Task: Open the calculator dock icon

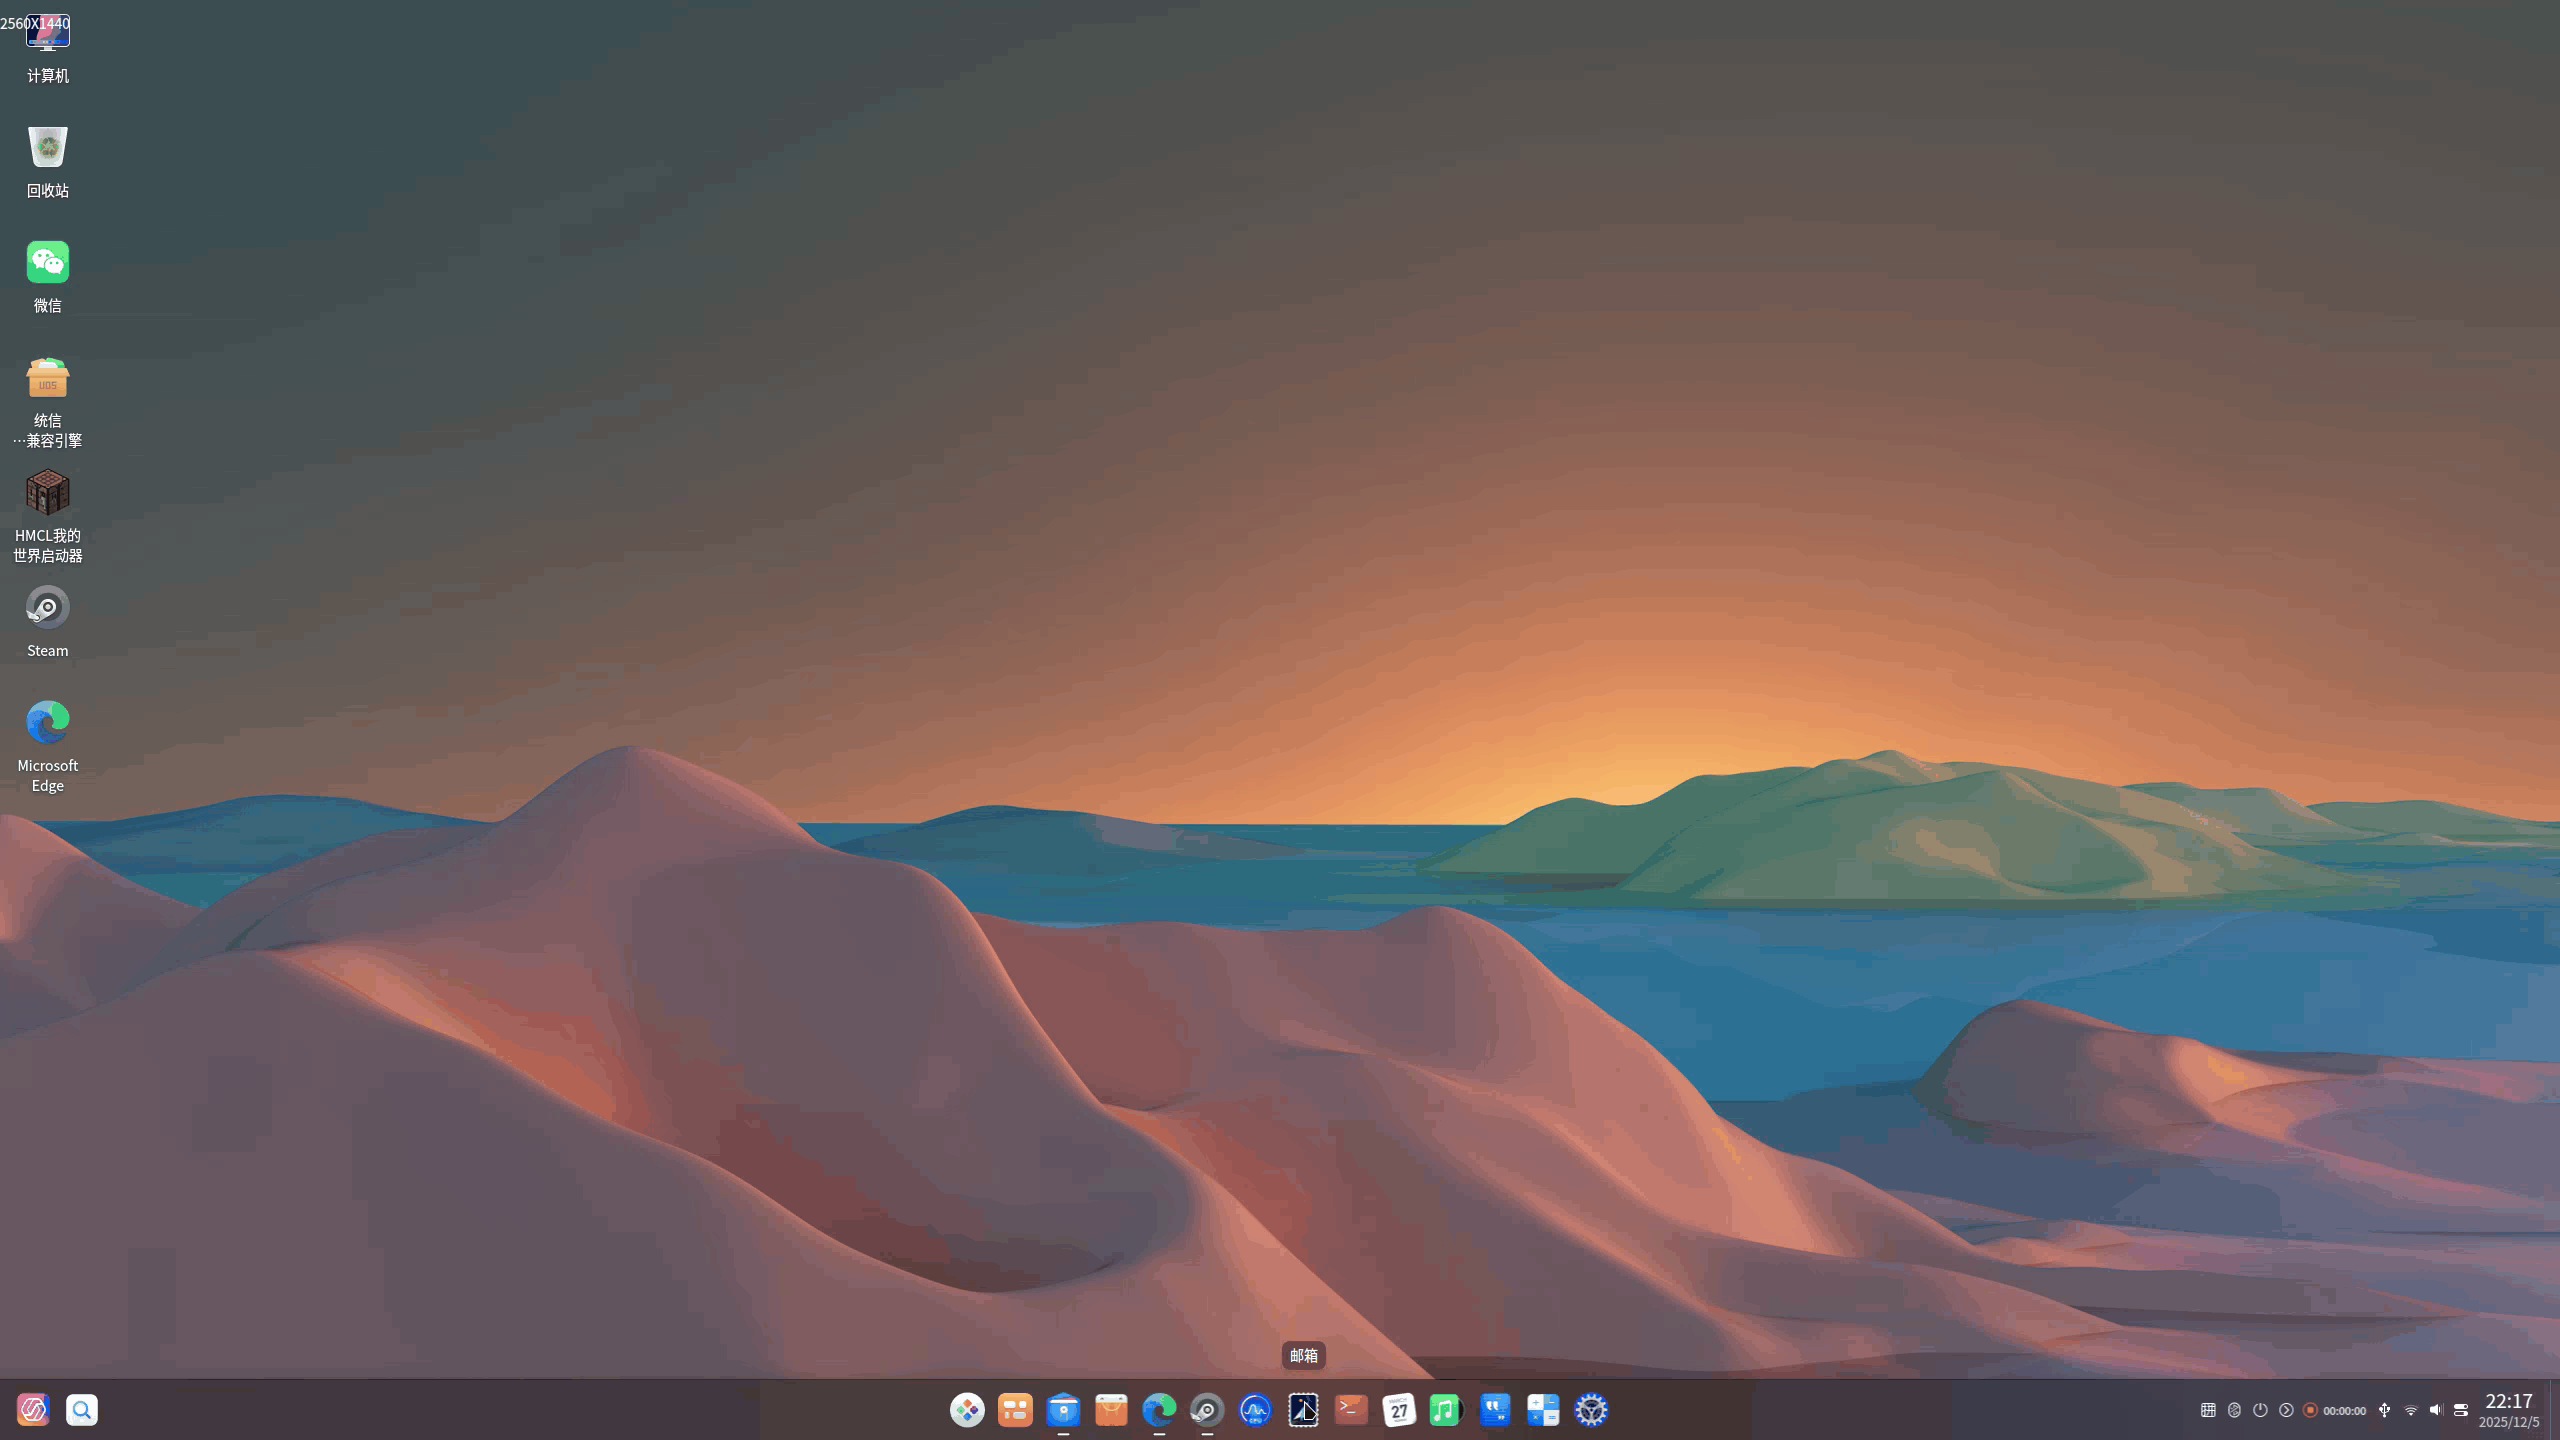Action: click(x=1543, y=1410)
